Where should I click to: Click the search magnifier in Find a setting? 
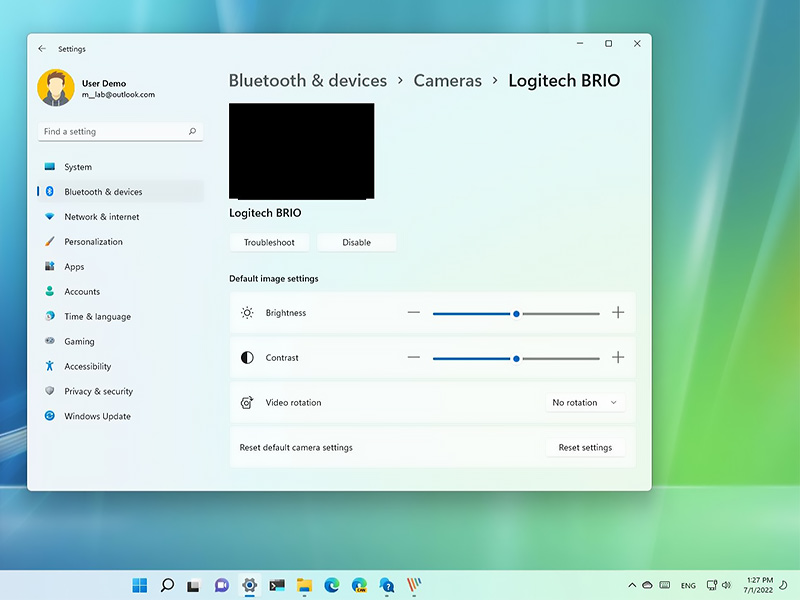pos(192,131)
